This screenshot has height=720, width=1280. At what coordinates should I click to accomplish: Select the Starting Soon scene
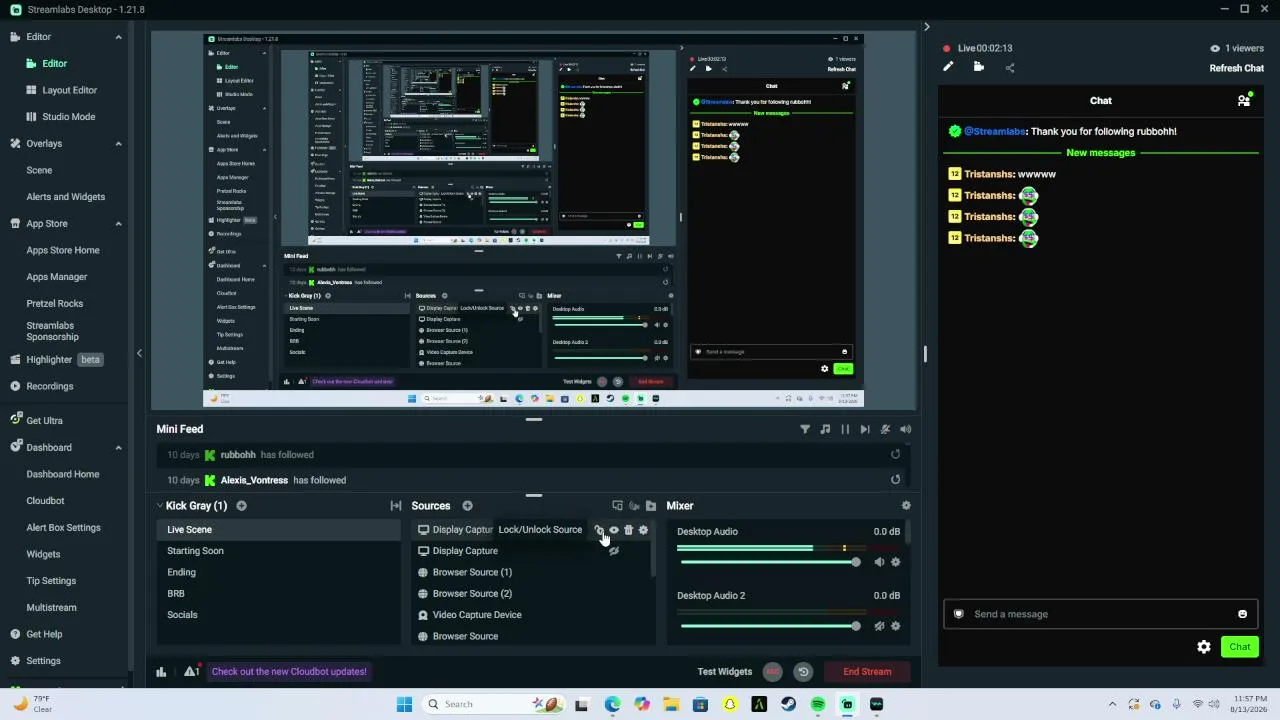196,551
